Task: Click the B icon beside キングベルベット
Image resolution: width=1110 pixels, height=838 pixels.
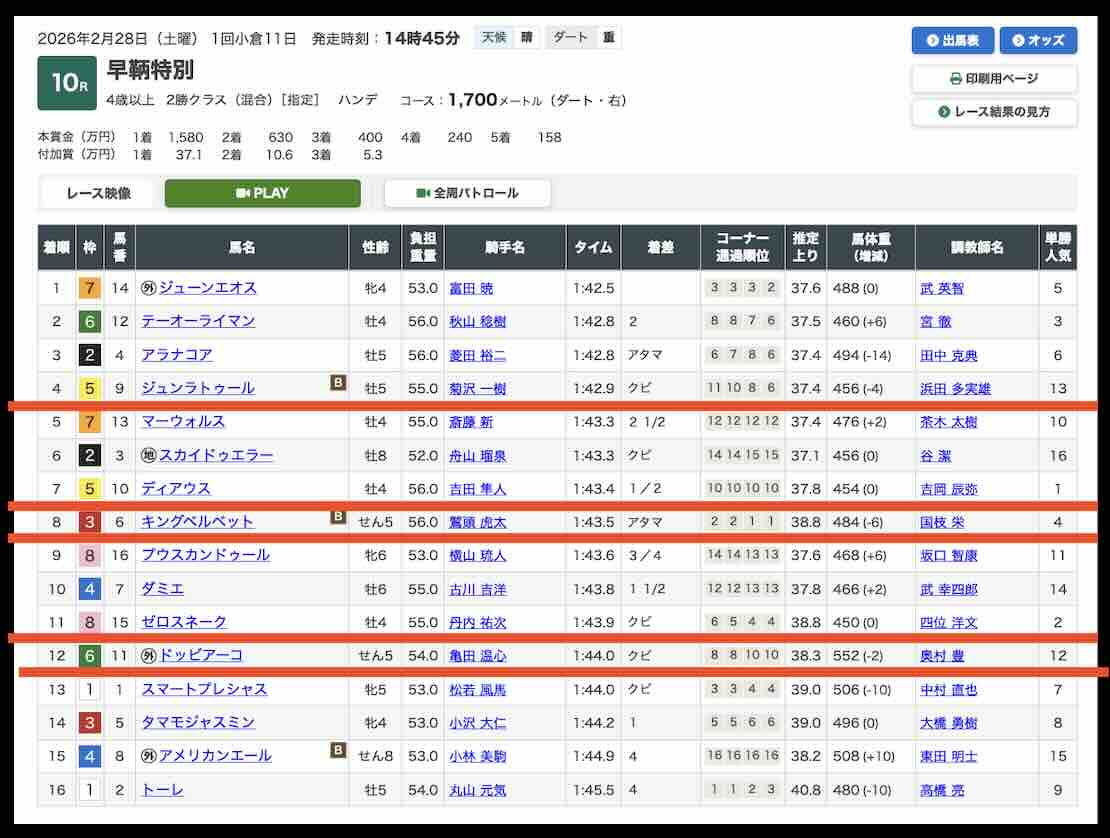Action: [x=338, y=516]
